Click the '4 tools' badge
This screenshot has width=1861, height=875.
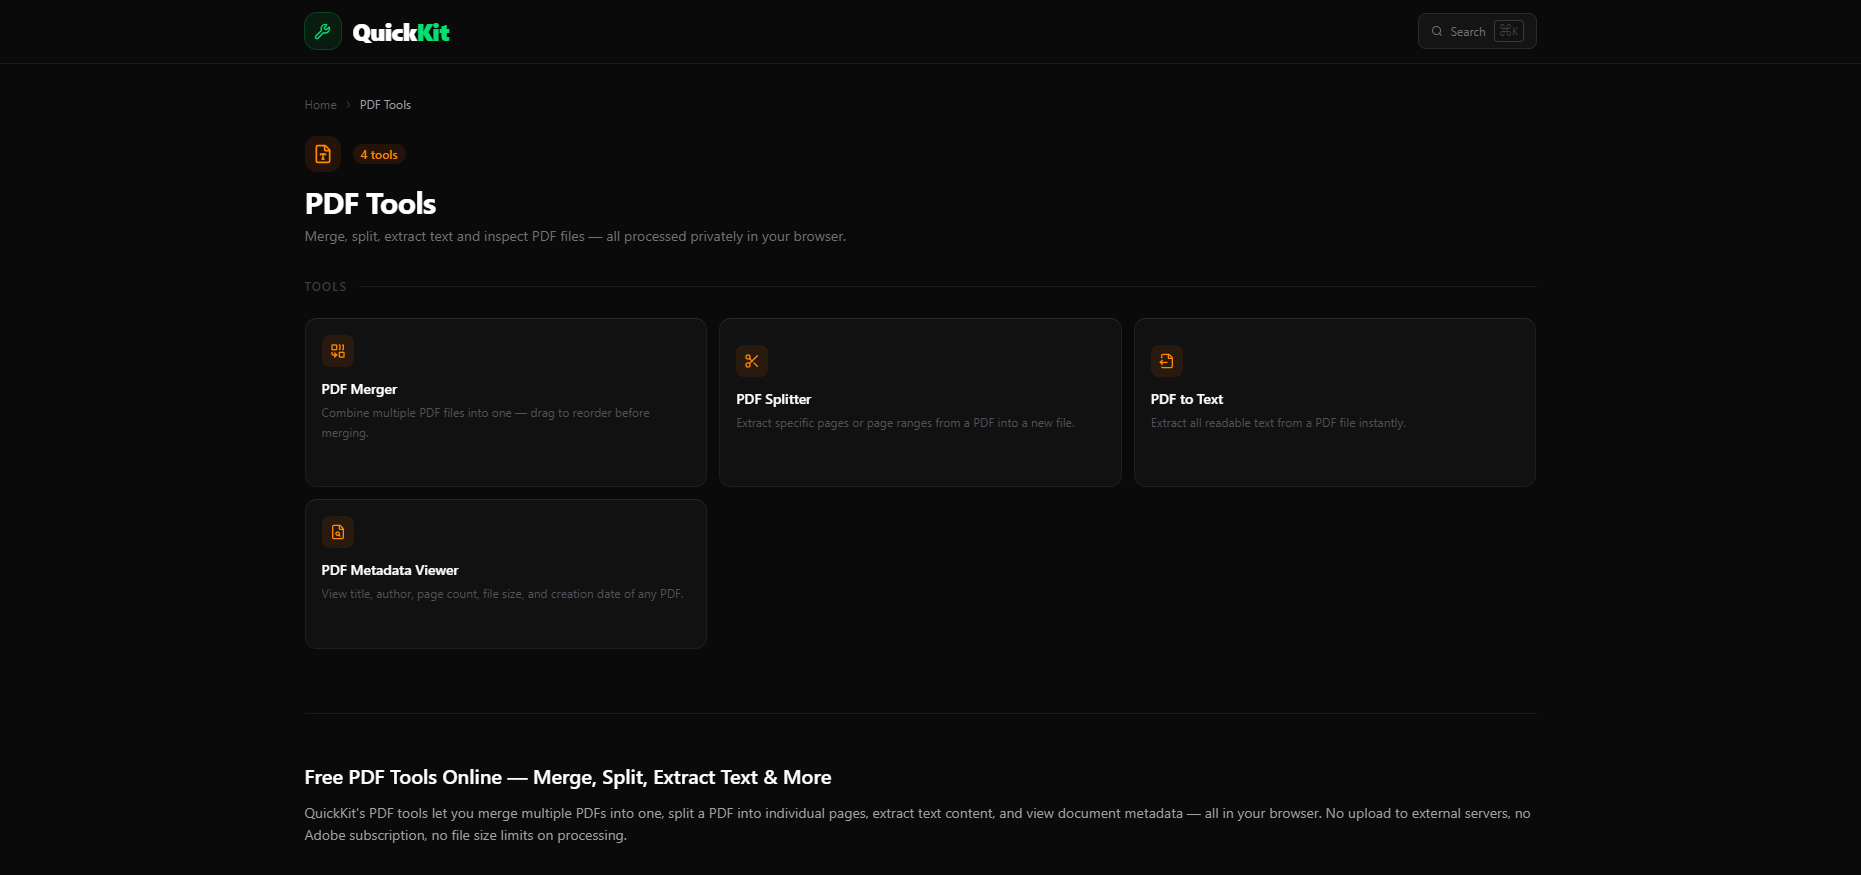coord(379,155)
